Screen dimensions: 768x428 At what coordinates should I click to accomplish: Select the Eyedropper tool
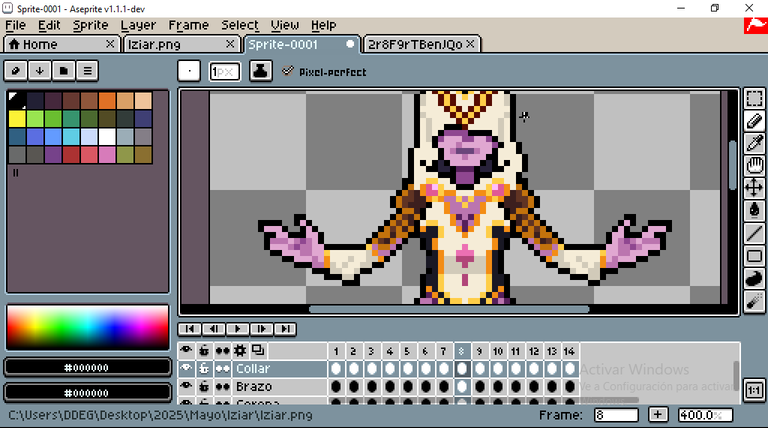coord(754,143)
